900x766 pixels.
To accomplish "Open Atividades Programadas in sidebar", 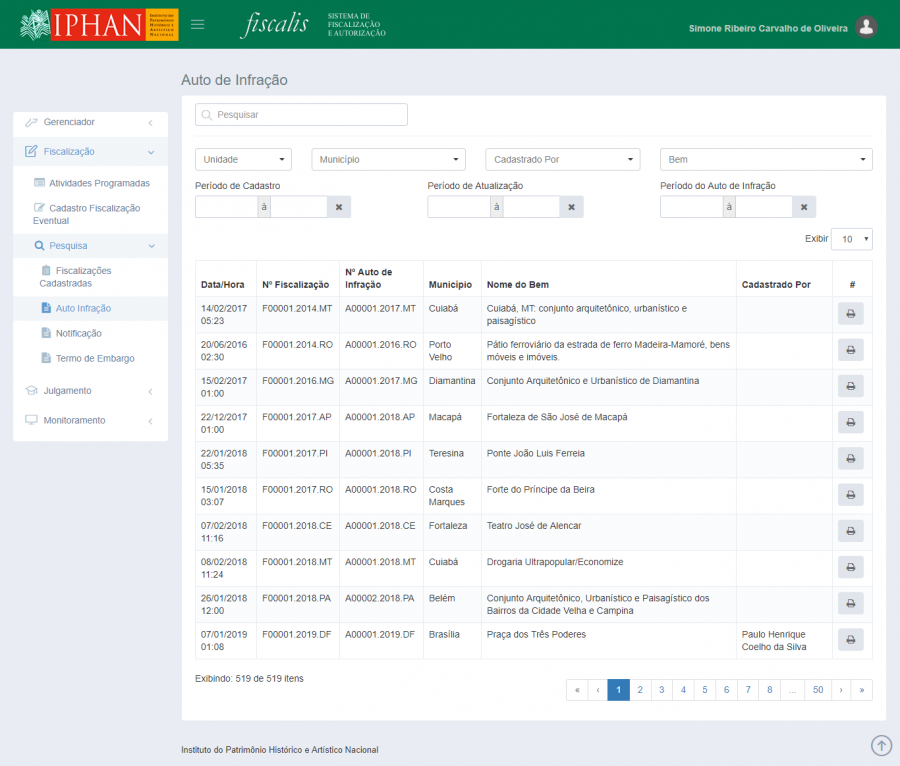I will coord(99,183).
